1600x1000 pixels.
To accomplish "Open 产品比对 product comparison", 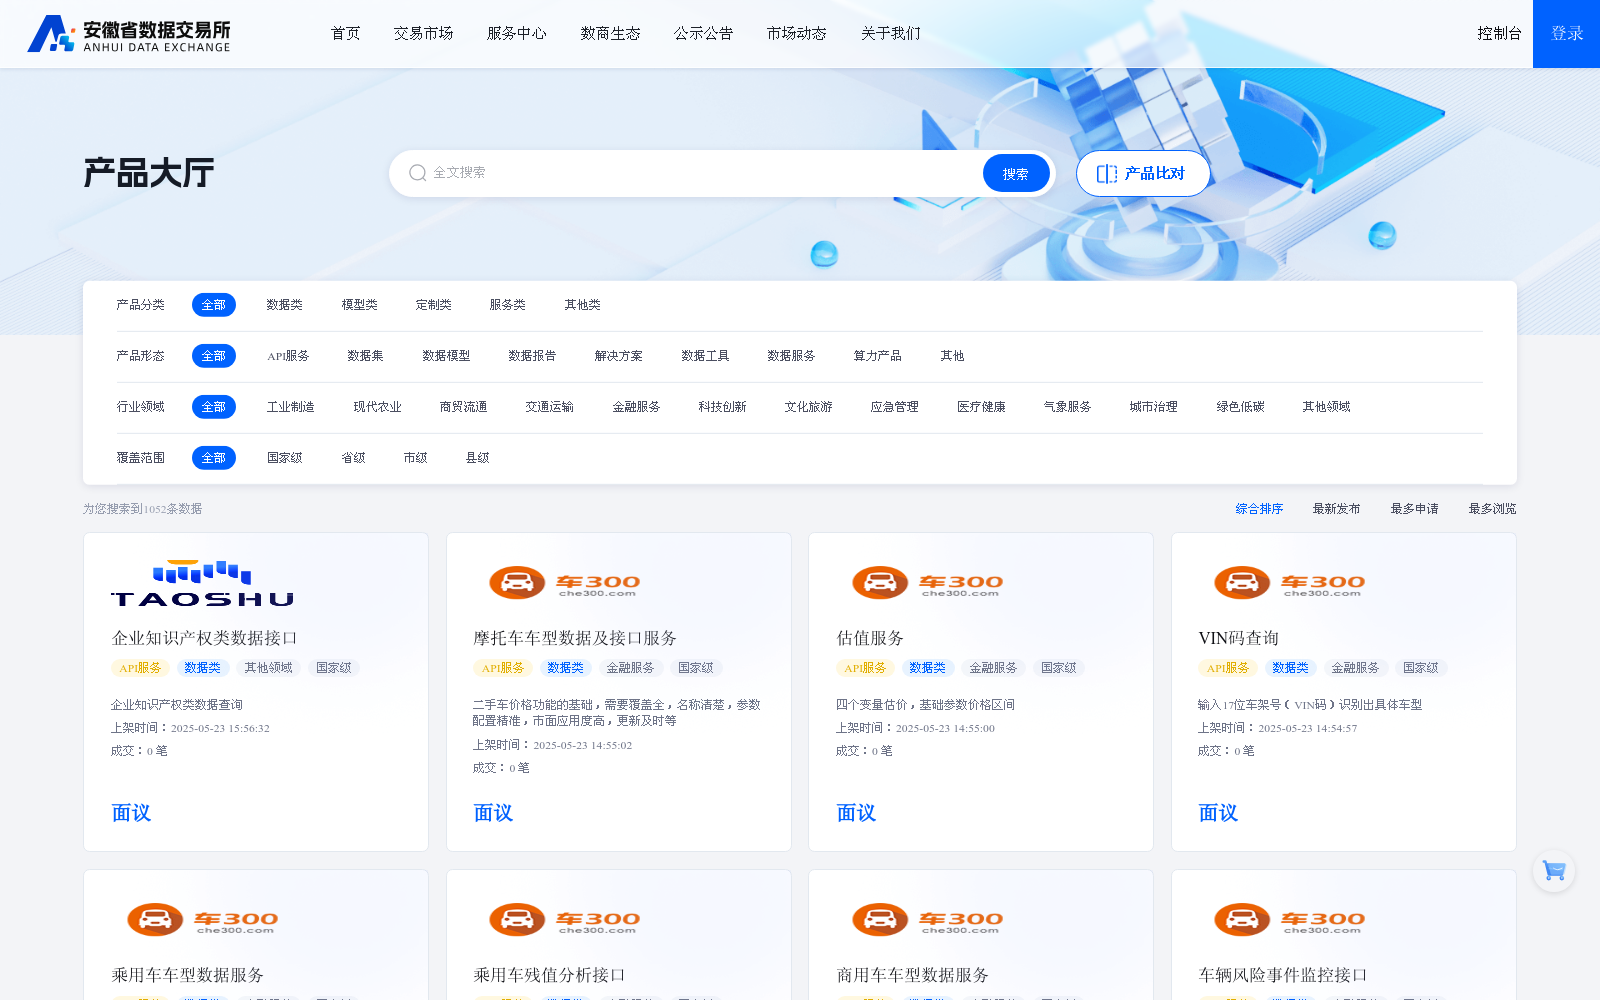I will [x=1142, y=173].
